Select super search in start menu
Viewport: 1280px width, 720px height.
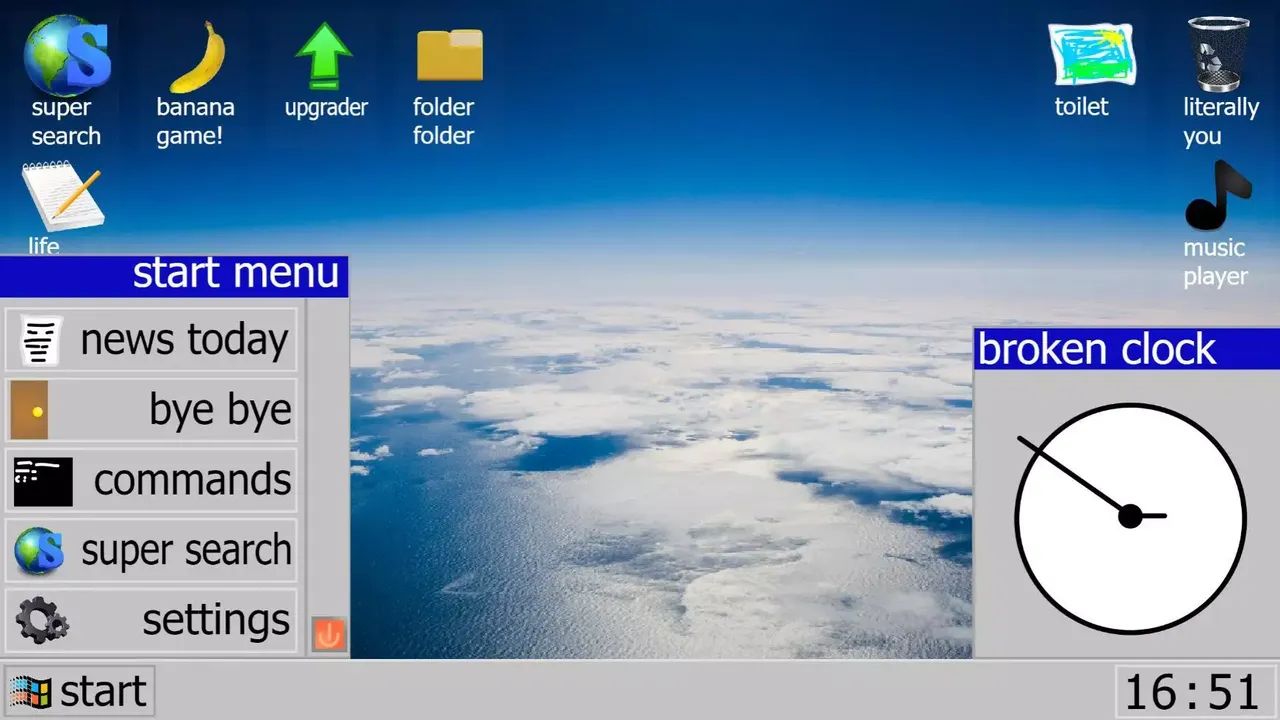pos(152,550)
